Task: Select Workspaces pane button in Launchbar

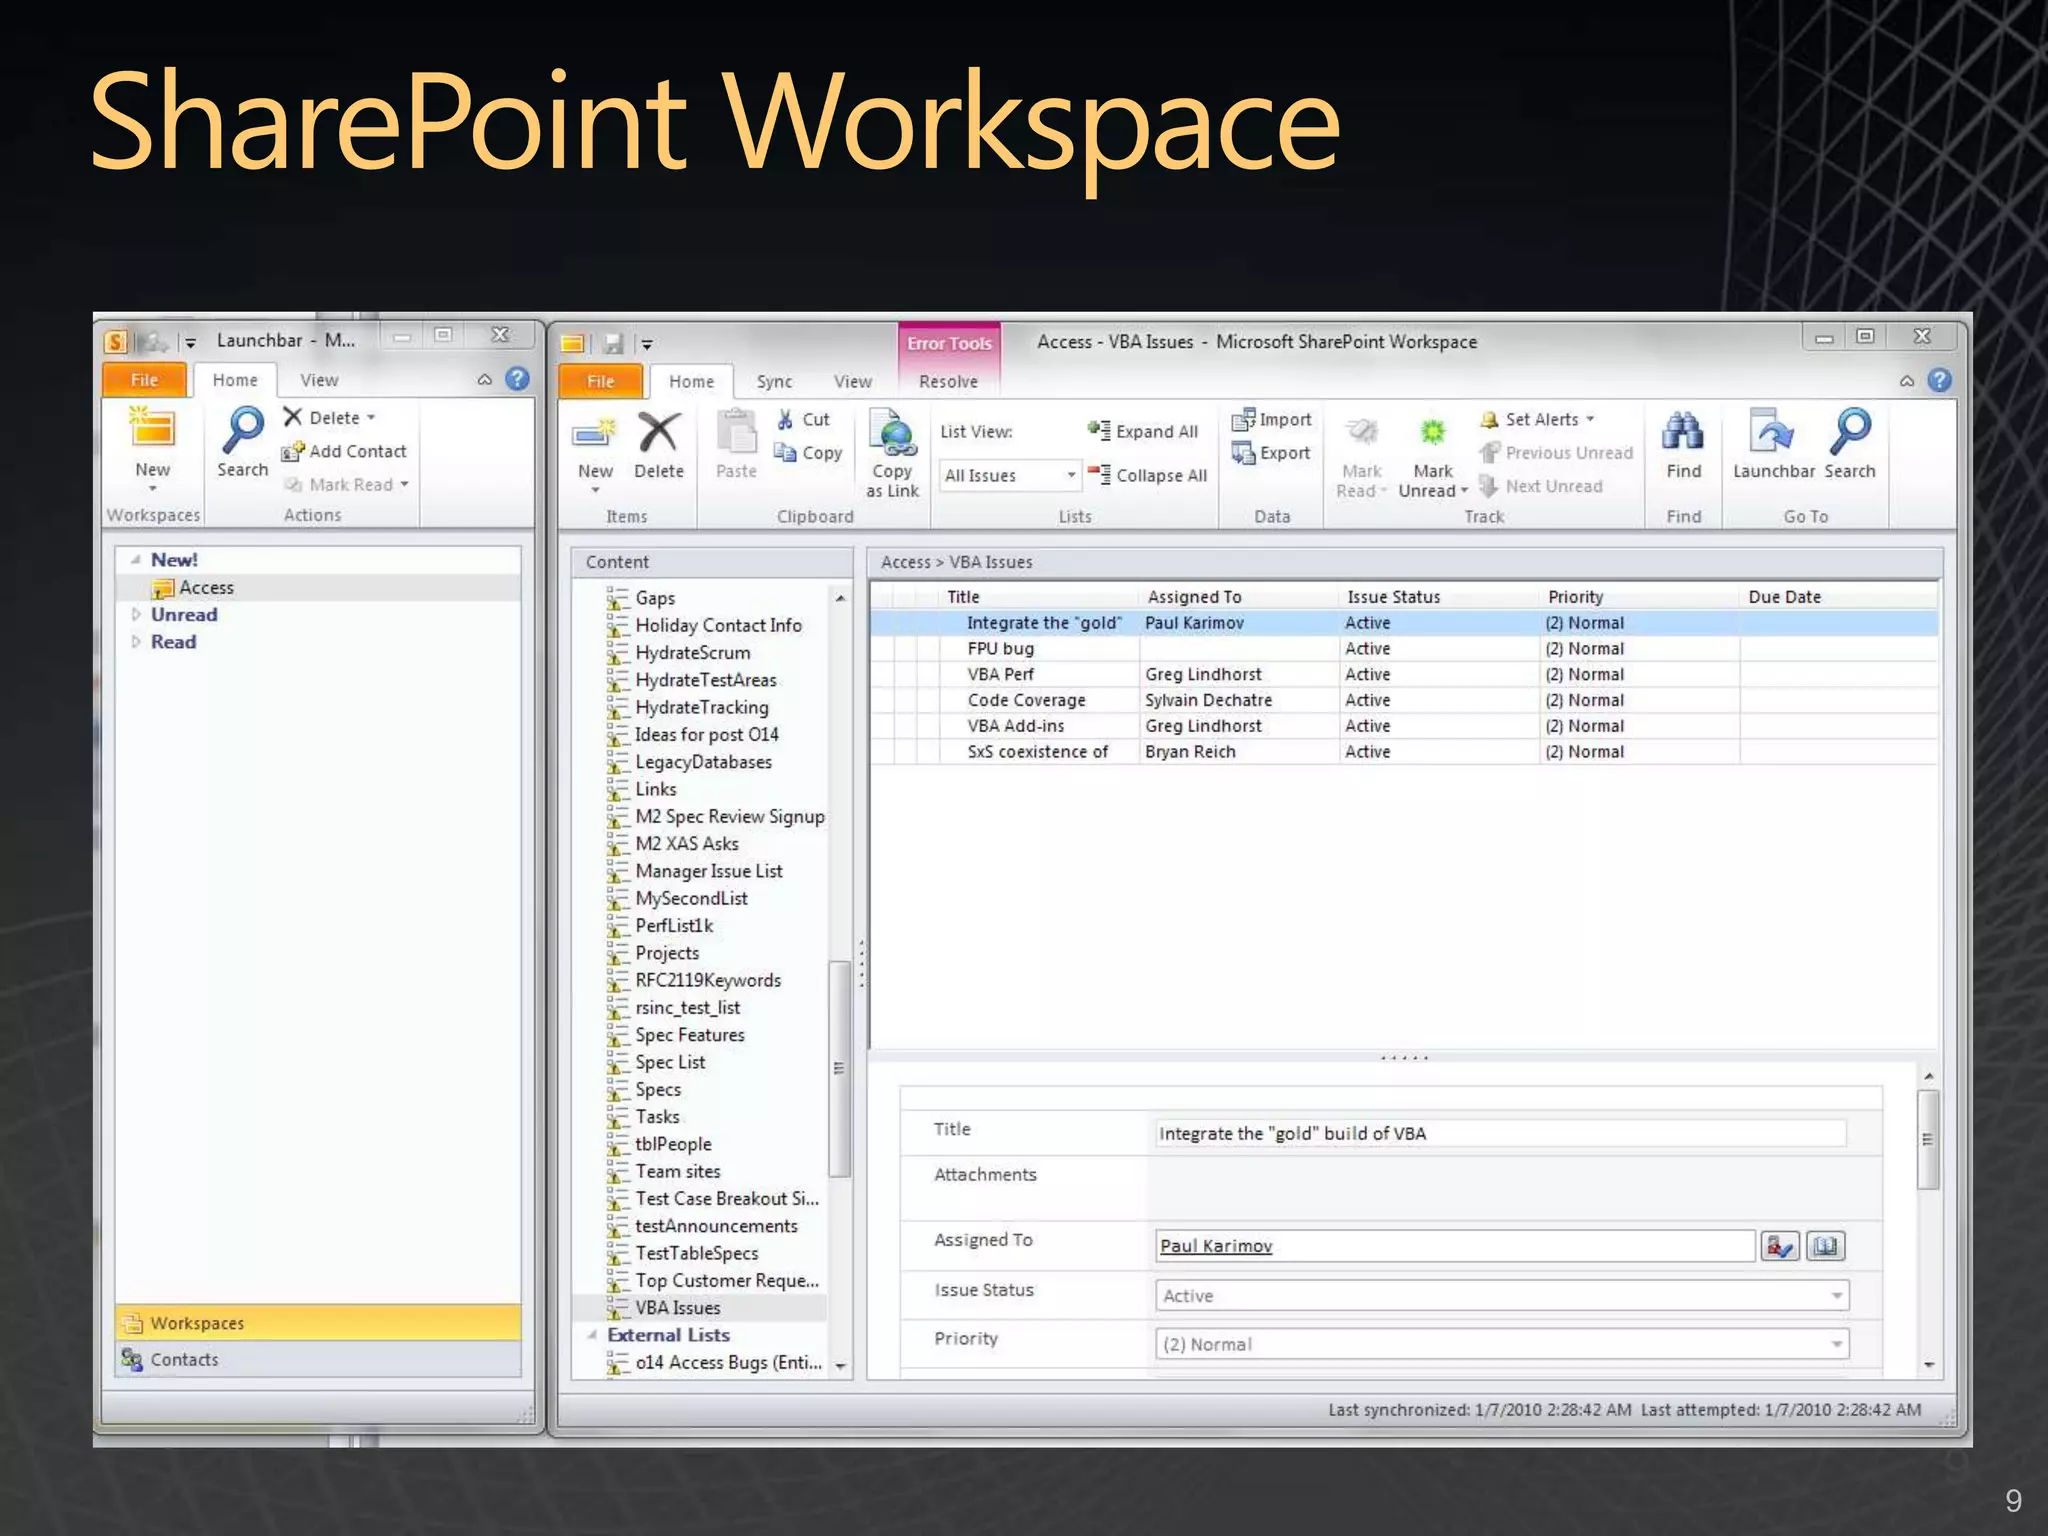Action: pyautogui.click(x=318, y=1323)
